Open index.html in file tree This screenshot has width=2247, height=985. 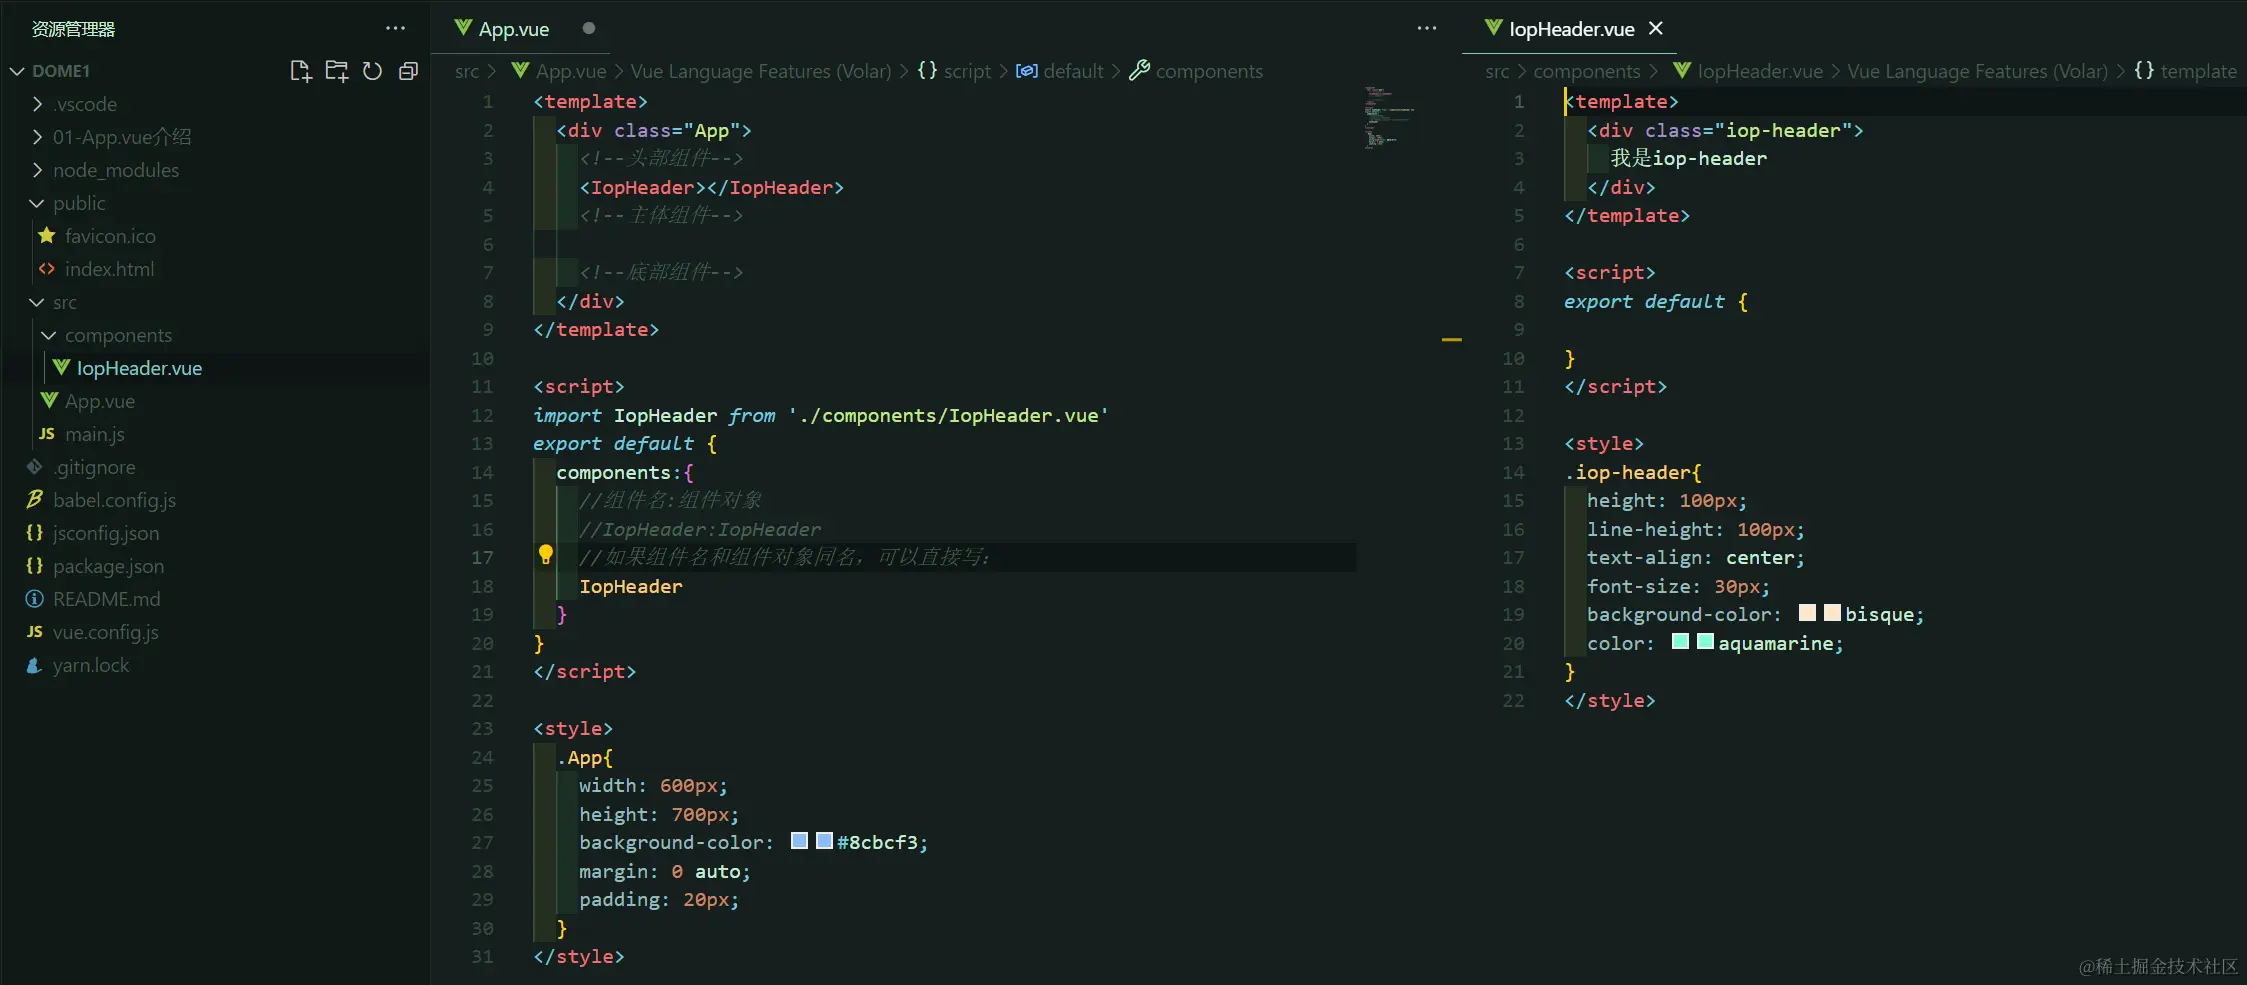coord(109,269)
